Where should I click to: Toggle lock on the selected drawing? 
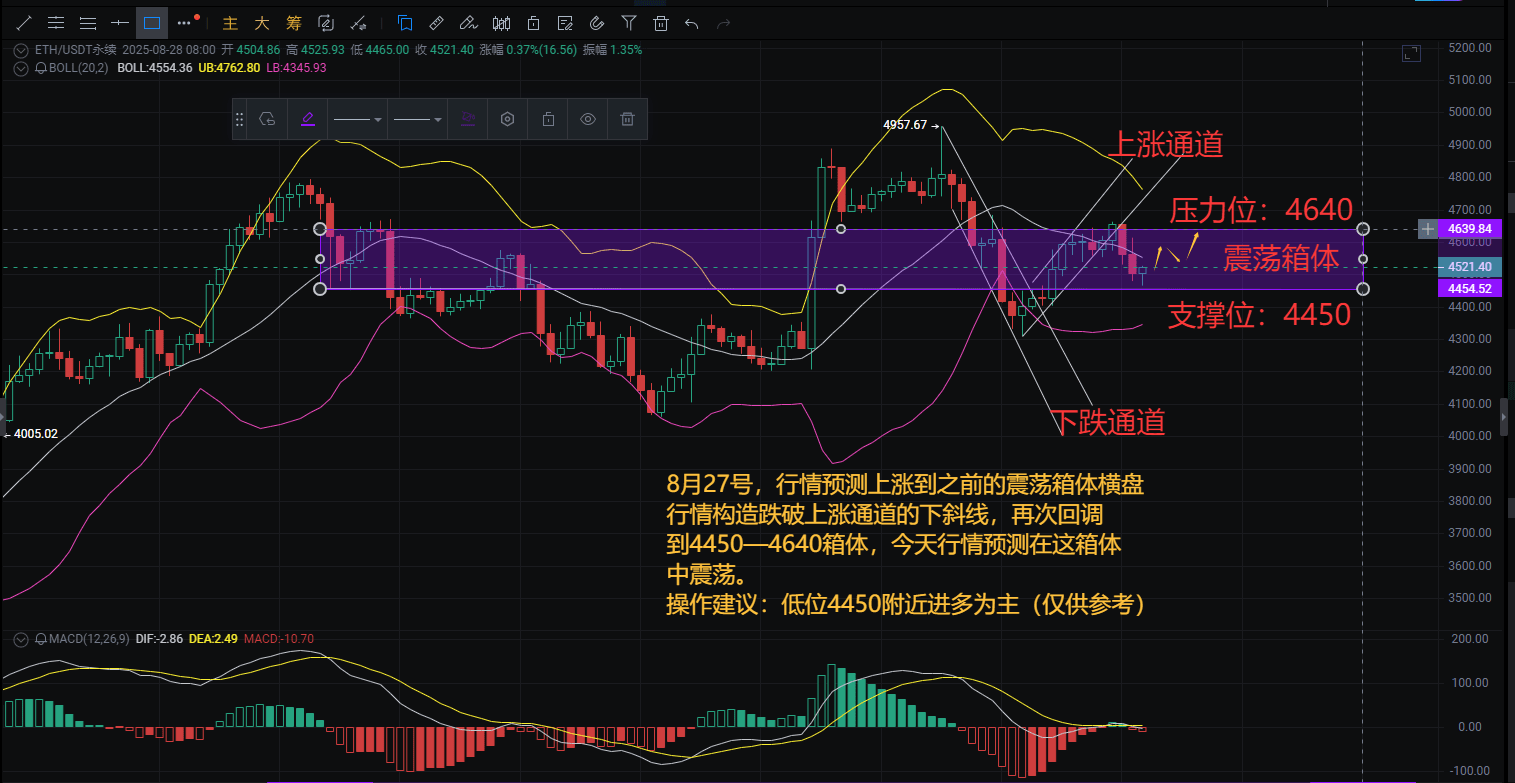[548, 119]
